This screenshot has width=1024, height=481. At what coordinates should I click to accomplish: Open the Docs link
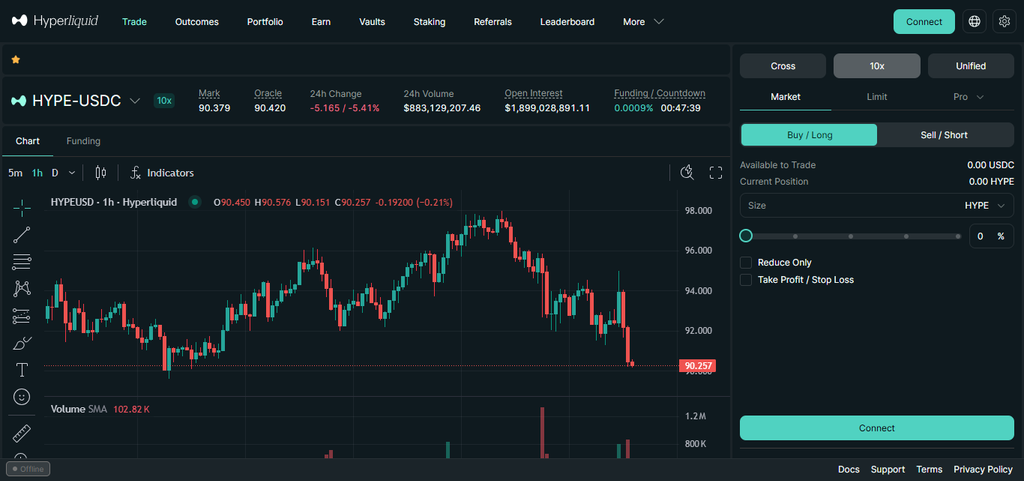point(849,469)
